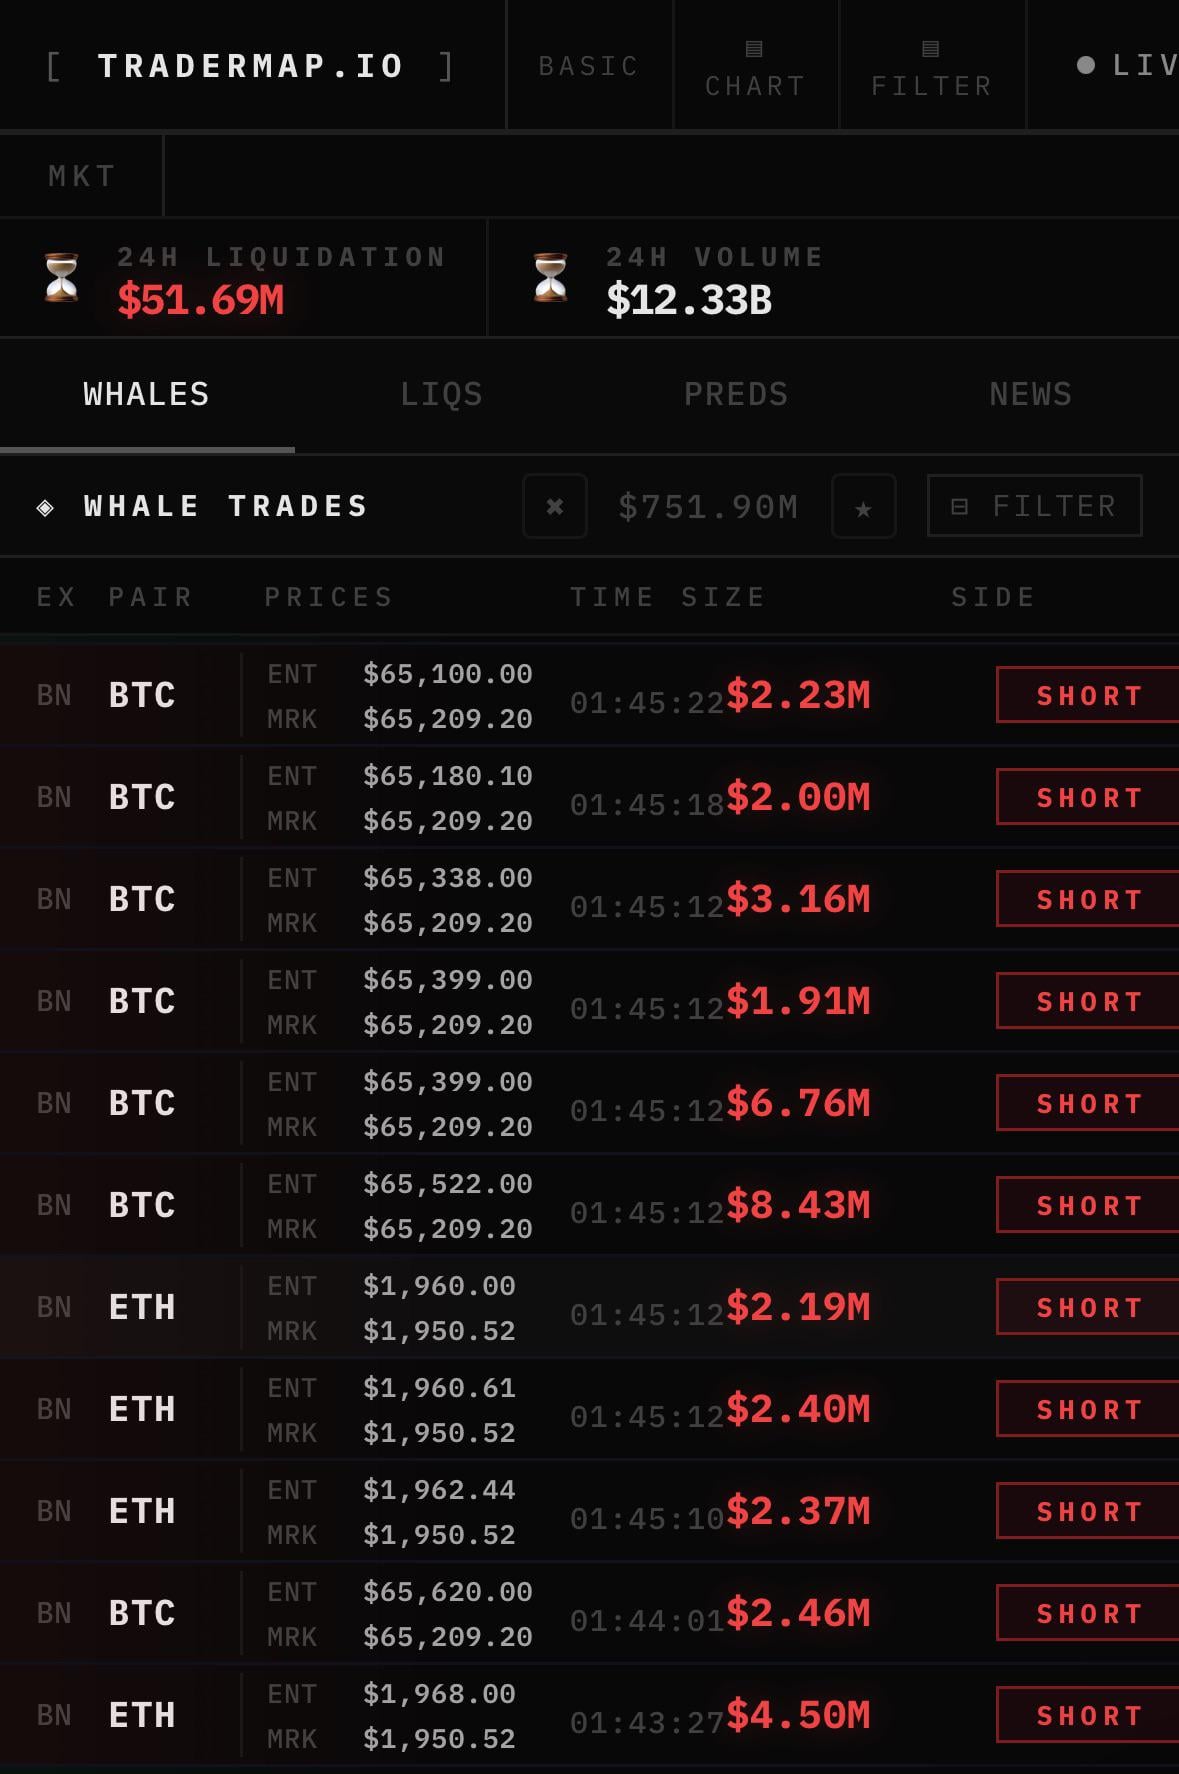The image size is (1179, 1774).
Task: Switch to Basic mode
Action: (x=588, y=66)
